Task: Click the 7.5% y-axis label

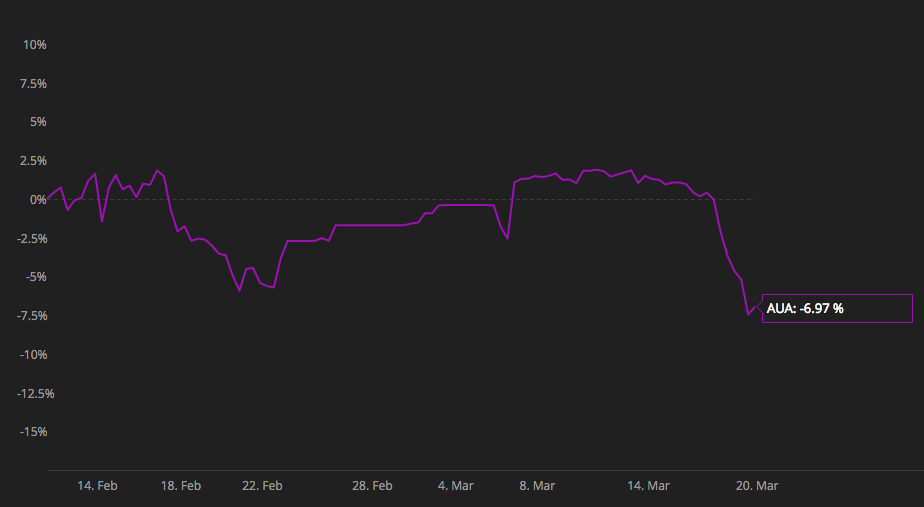Action: (33, 84)
